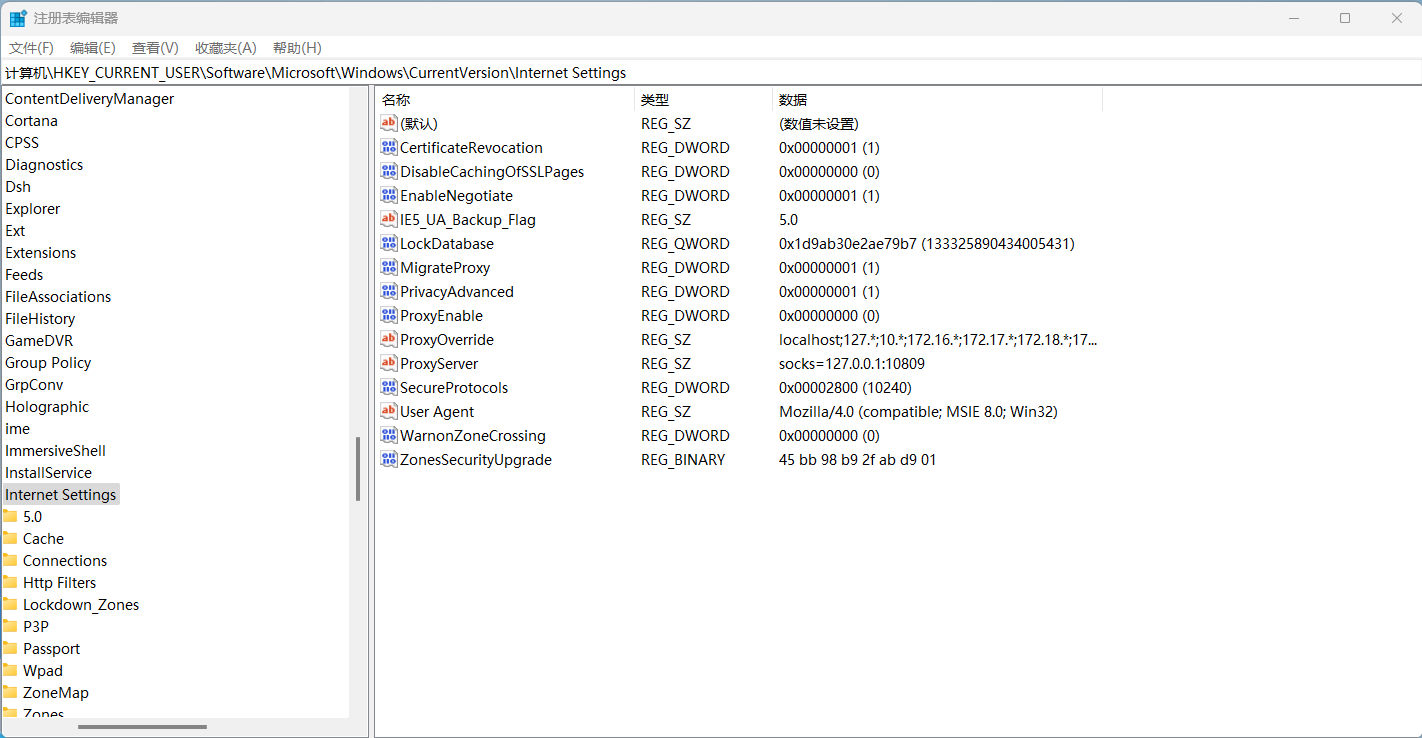The height and width of the screenshot is (738, 1422).
Task: Sort by the 名称 column header
Action: 505,100
